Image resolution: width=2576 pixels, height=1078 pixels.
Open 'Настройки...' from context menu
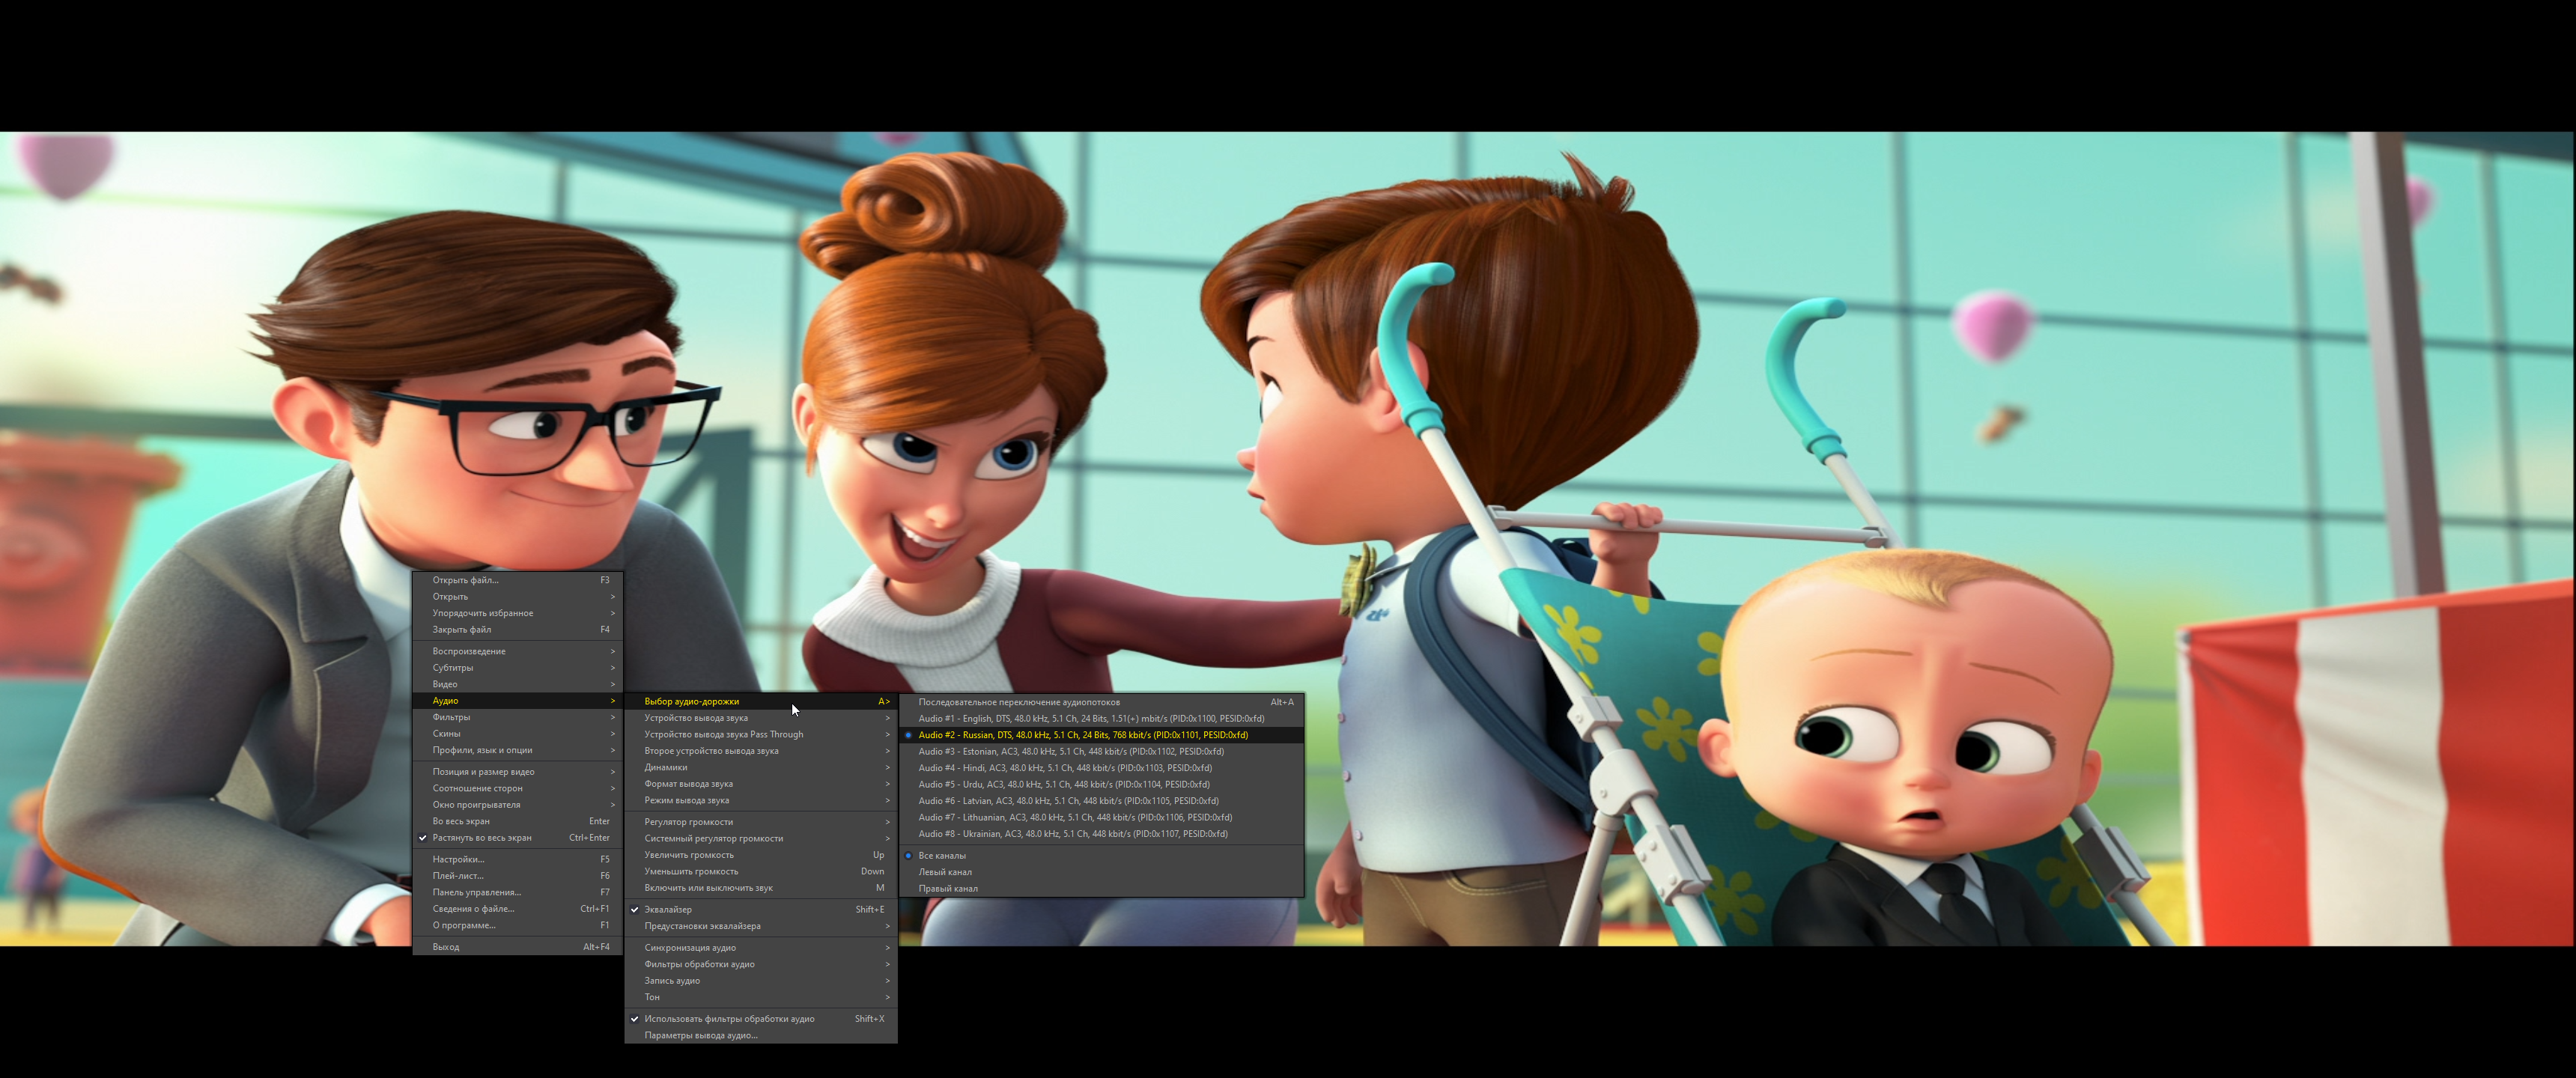click(458, 859)
